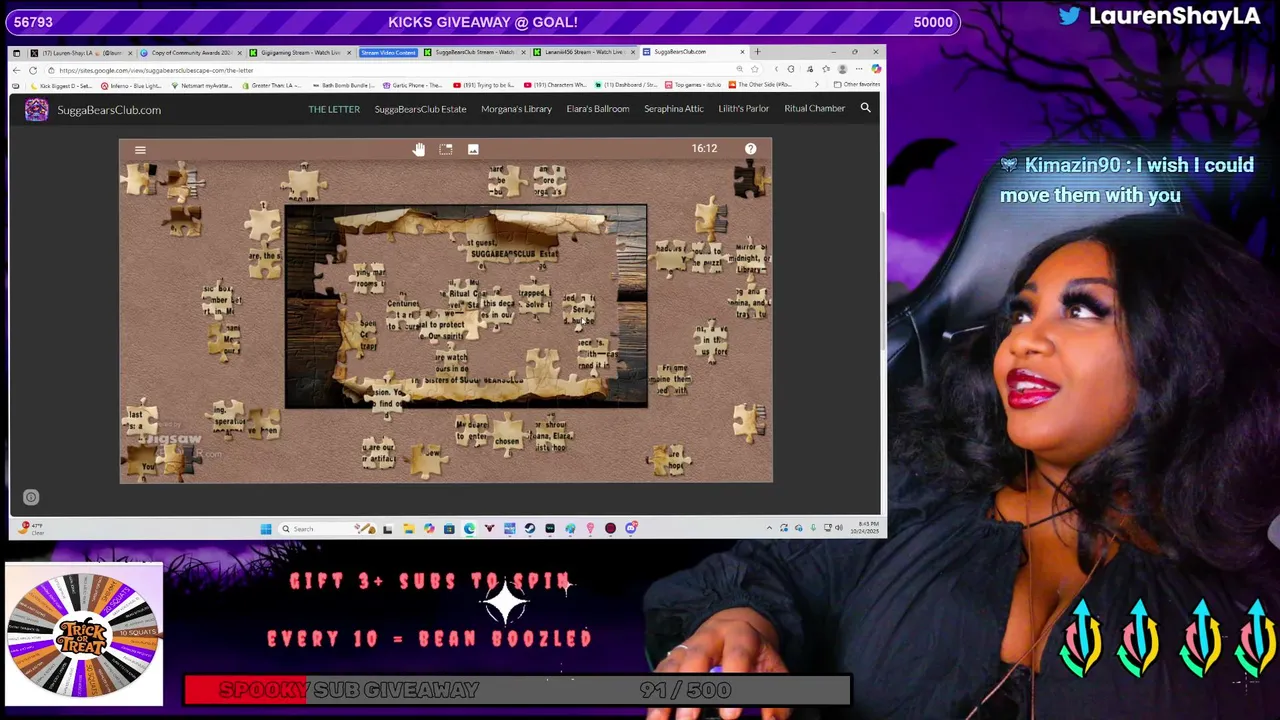
Task: Visit the Ritual Chamber page
Action: point(814,109)
